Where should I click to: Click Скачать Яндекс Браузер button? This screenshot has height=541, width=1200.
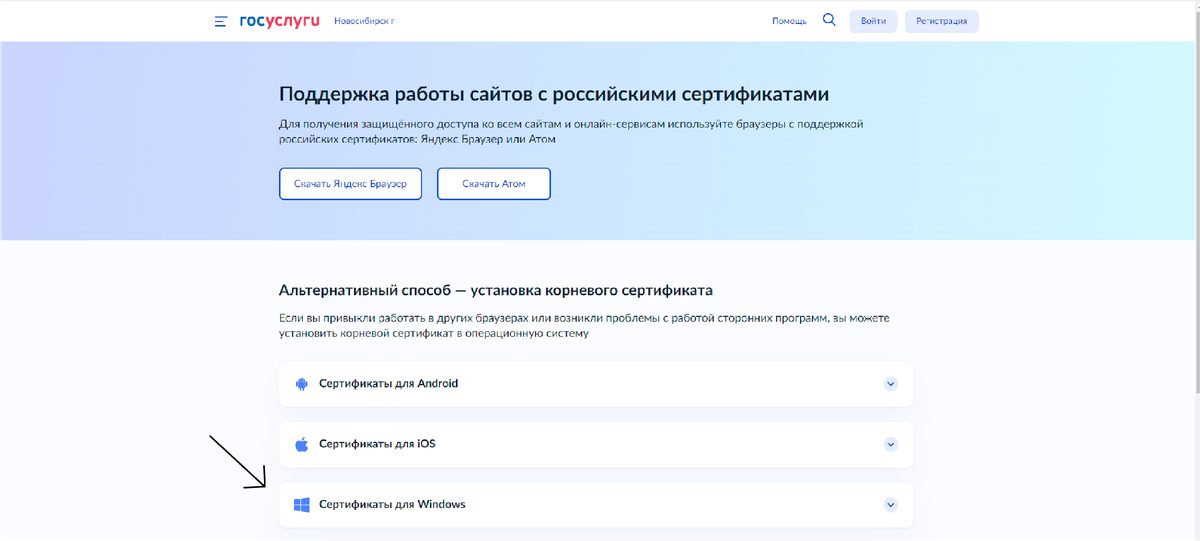[x=350, y=184]
